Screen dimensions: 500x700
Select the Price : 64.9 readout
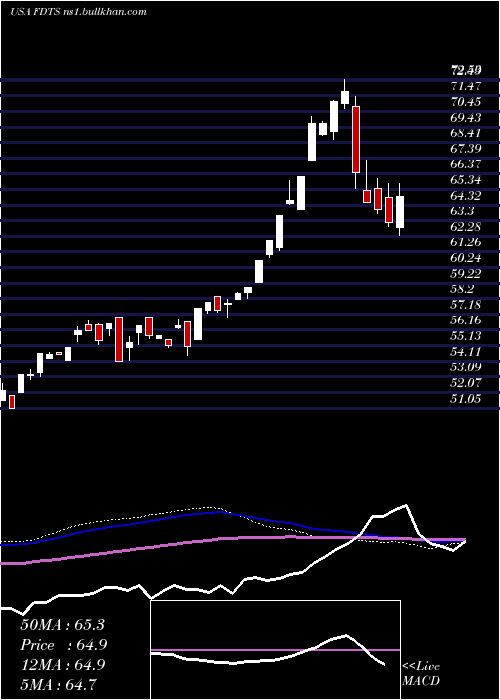tap(63, 645)
